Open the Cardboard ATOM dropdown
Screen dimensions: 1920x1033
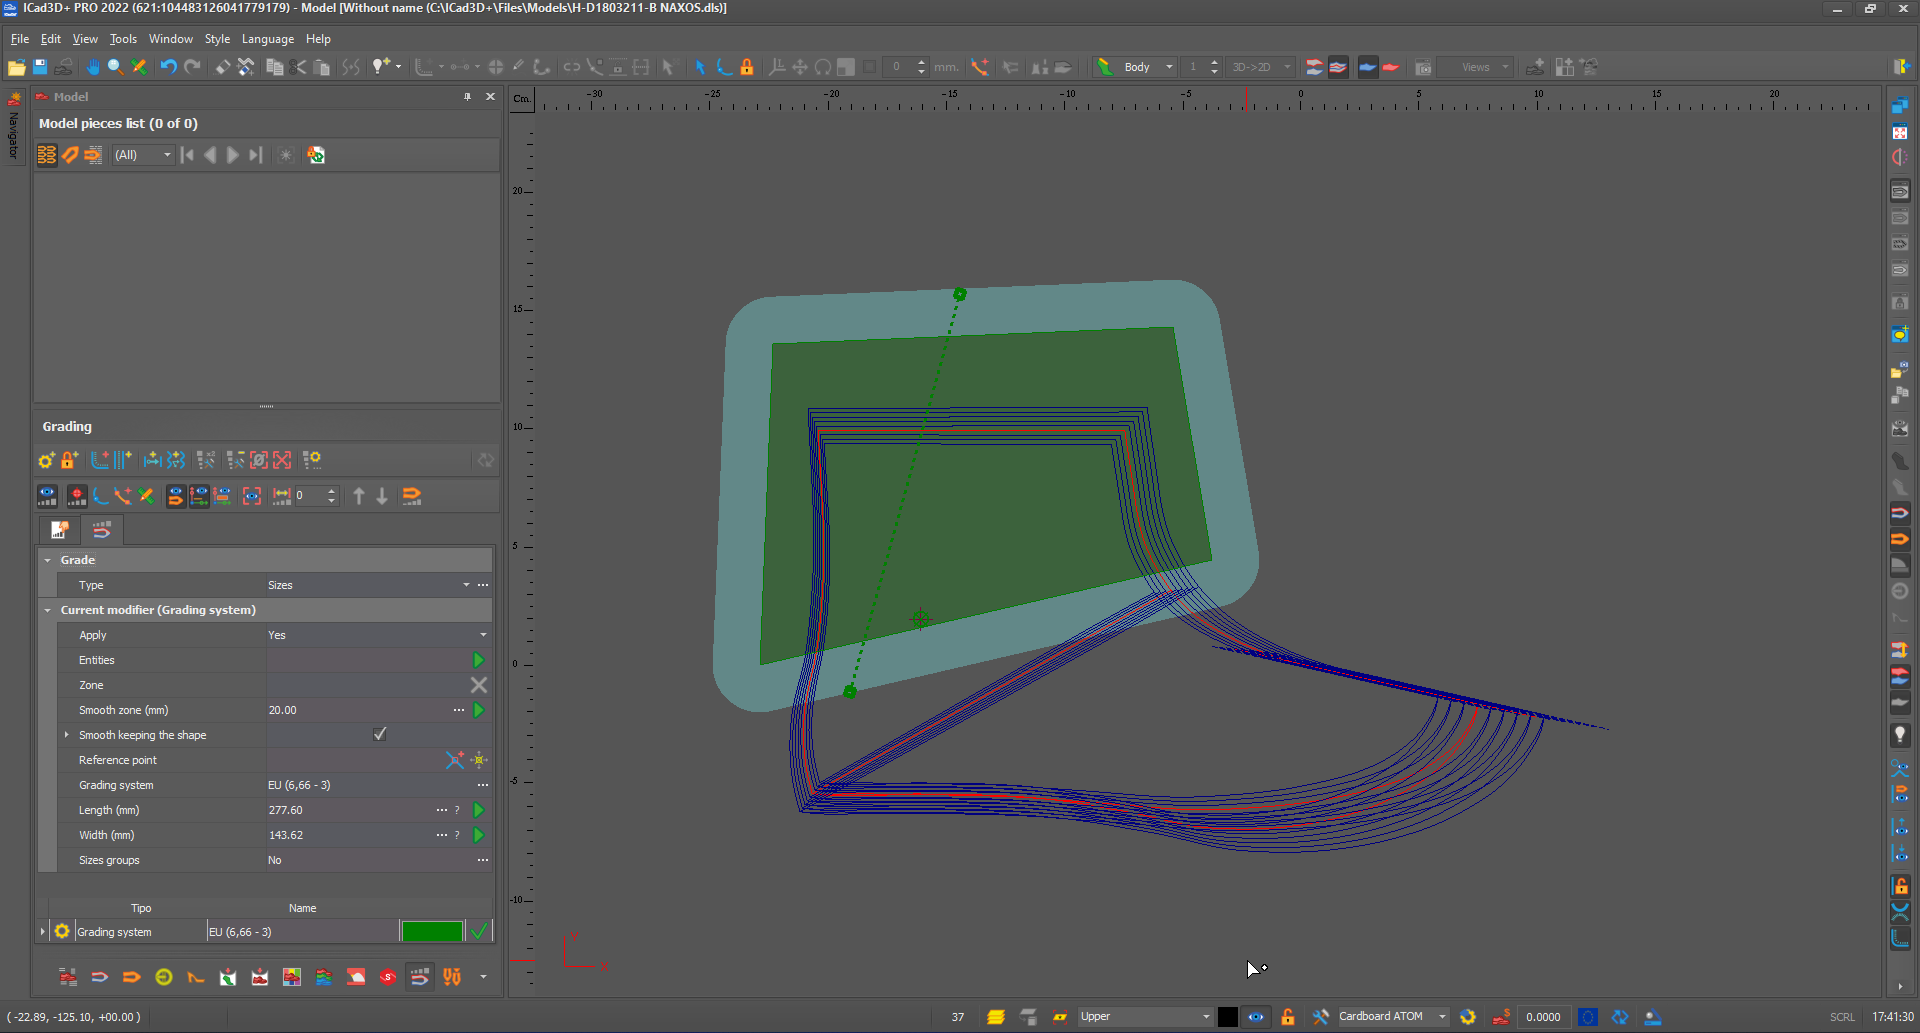(1442, 1017)
